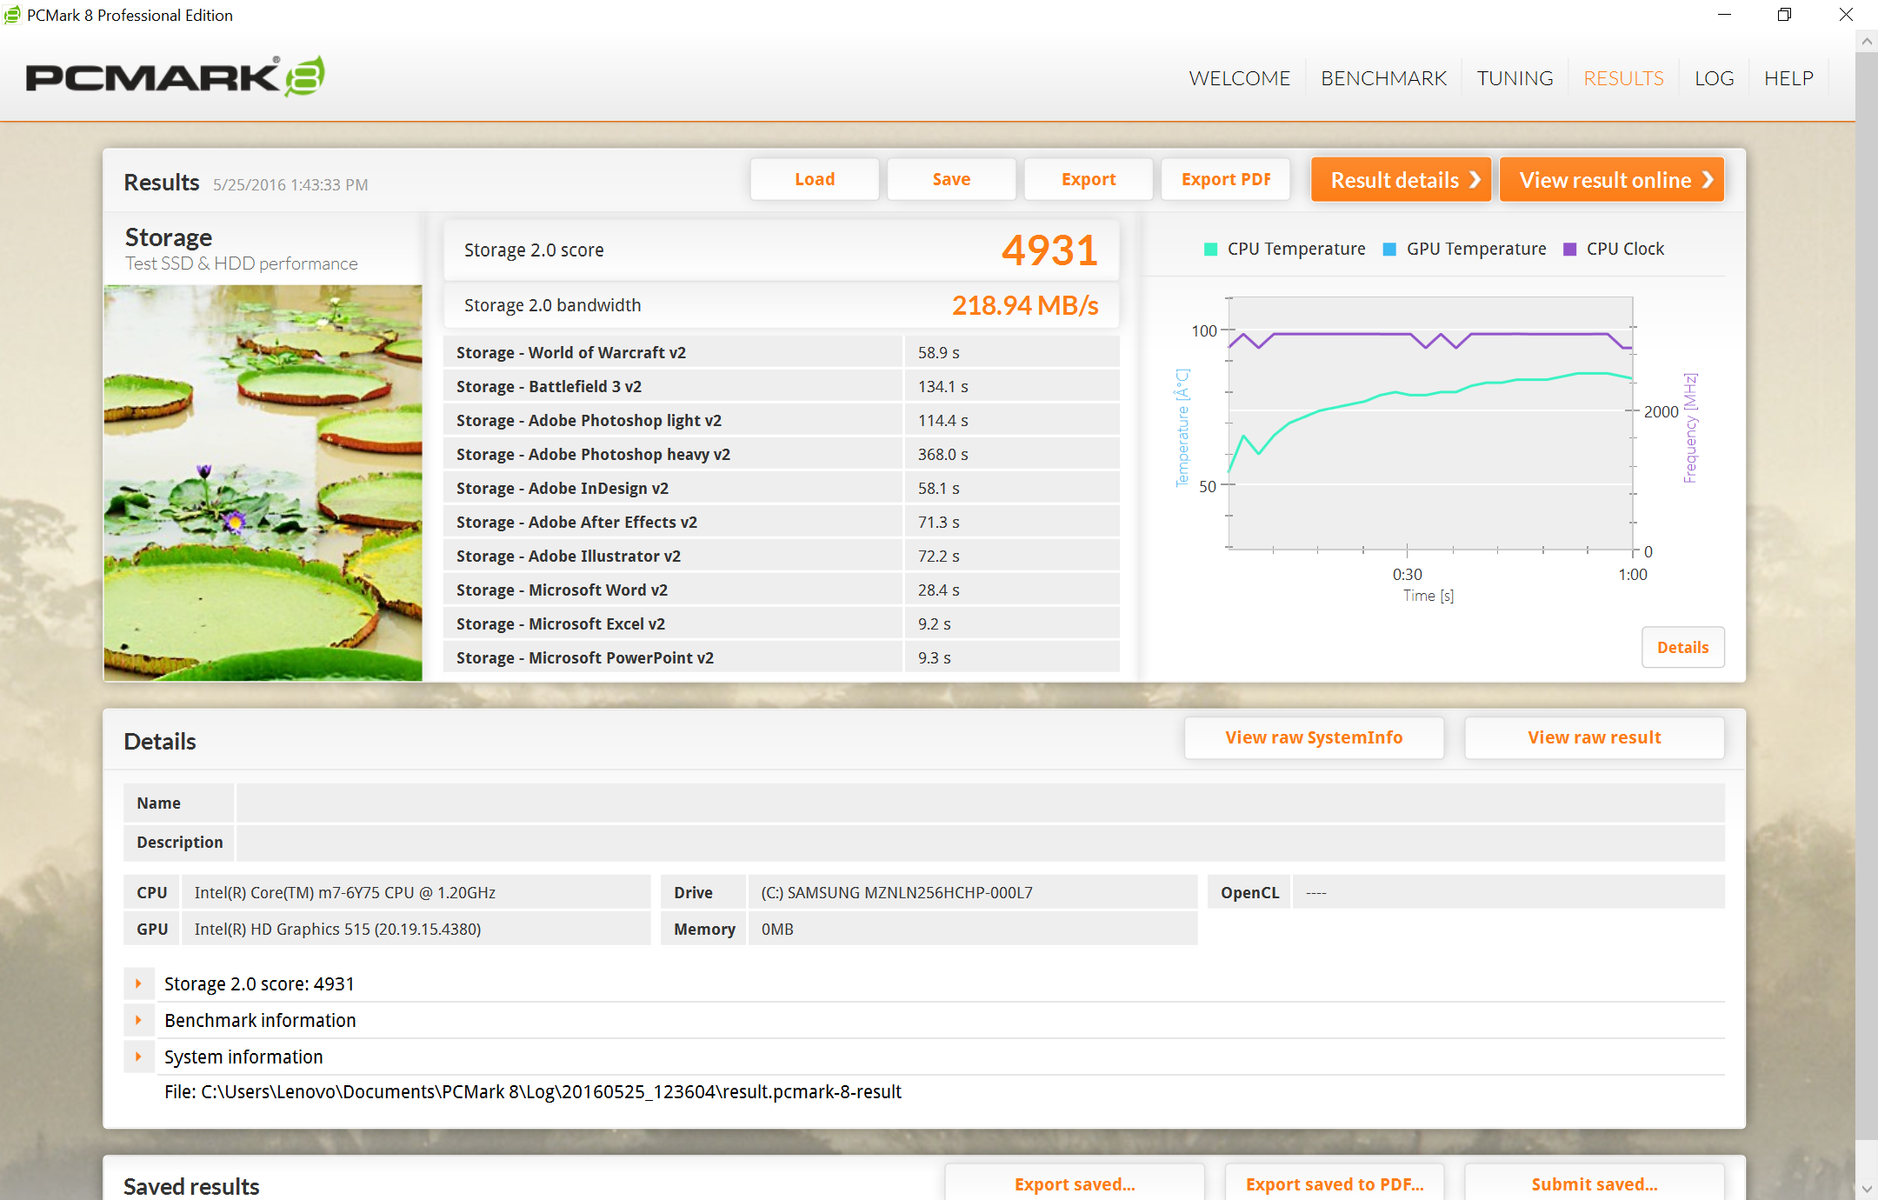Click the Export button
This screenshot has width=1878, height=1200.
point(1088,179)
